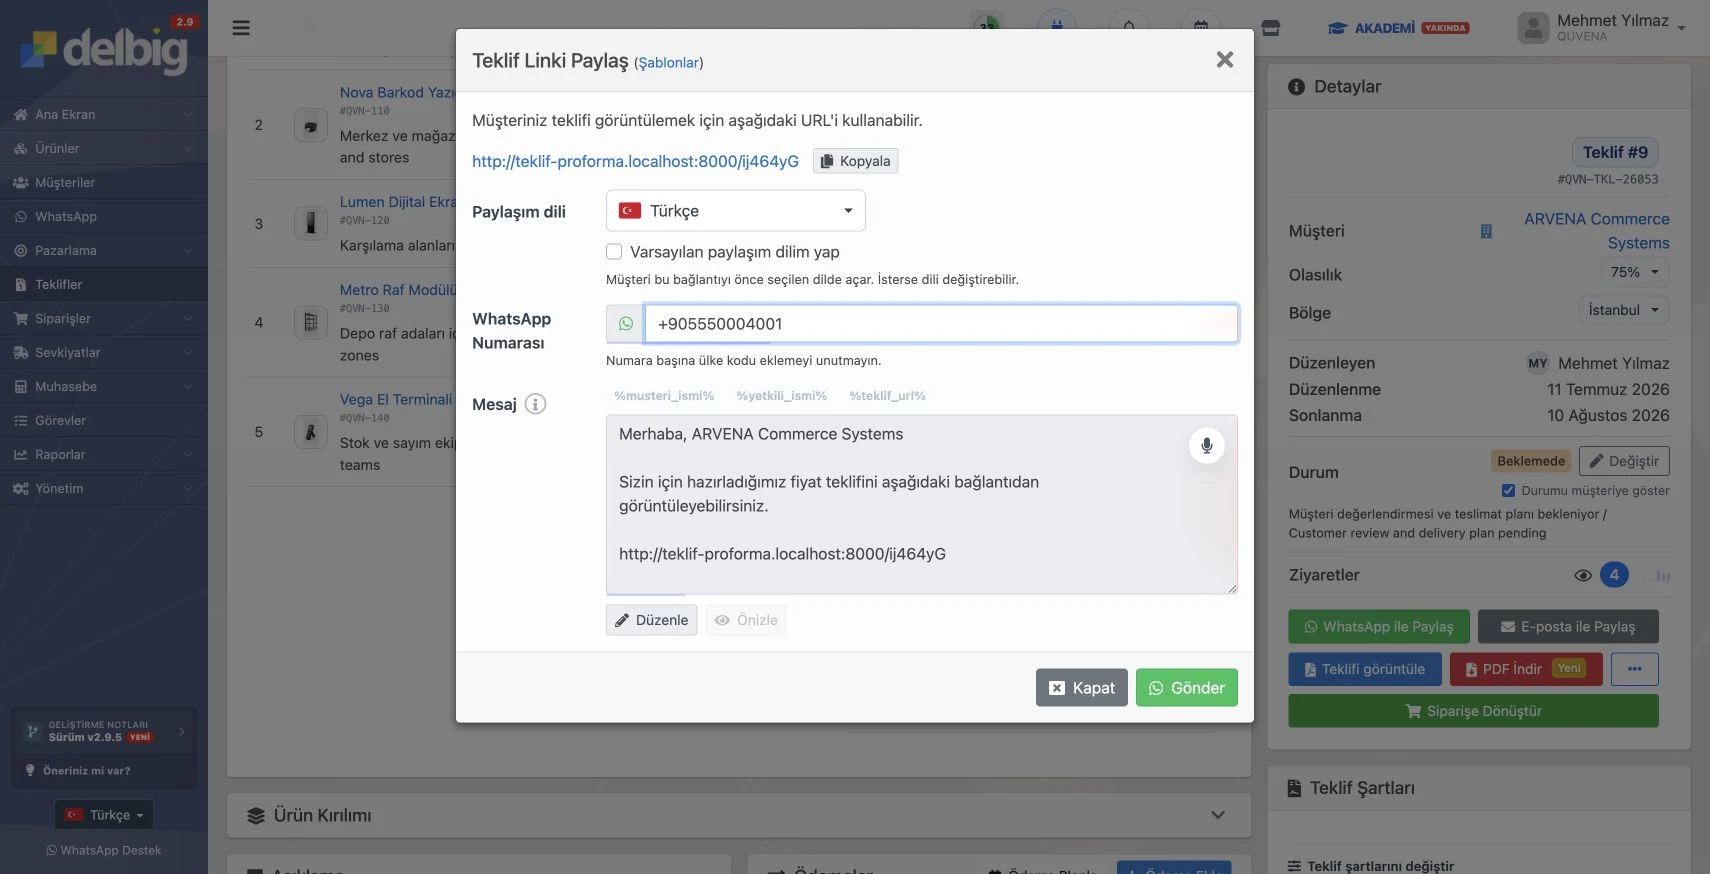Open the delbig logo home
The height and width of the screenshot is (874, 1710).
(x=104, y=50)
